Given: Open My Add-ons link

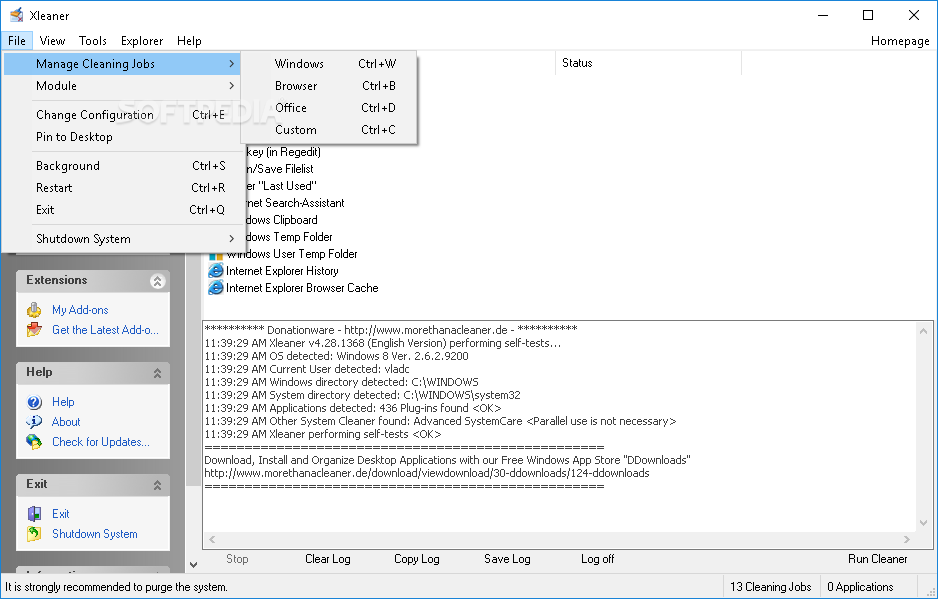Looking at the screenshot, I should pos(80,310).
